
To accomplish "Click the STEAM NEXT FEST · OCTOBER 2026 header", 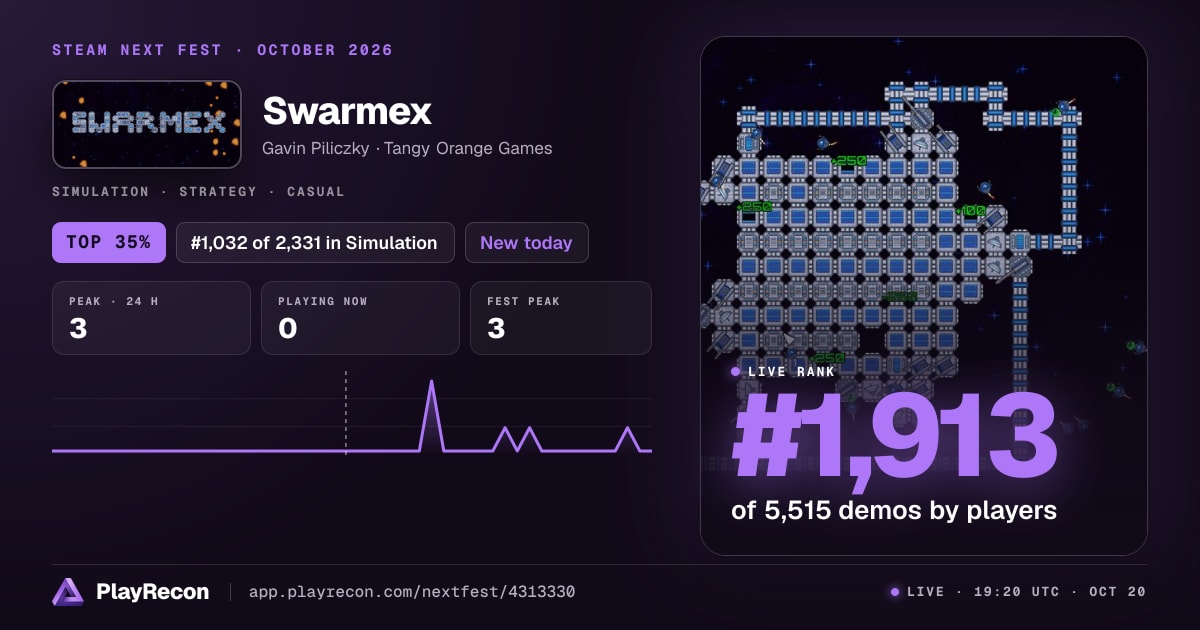I will pos(222,50).
